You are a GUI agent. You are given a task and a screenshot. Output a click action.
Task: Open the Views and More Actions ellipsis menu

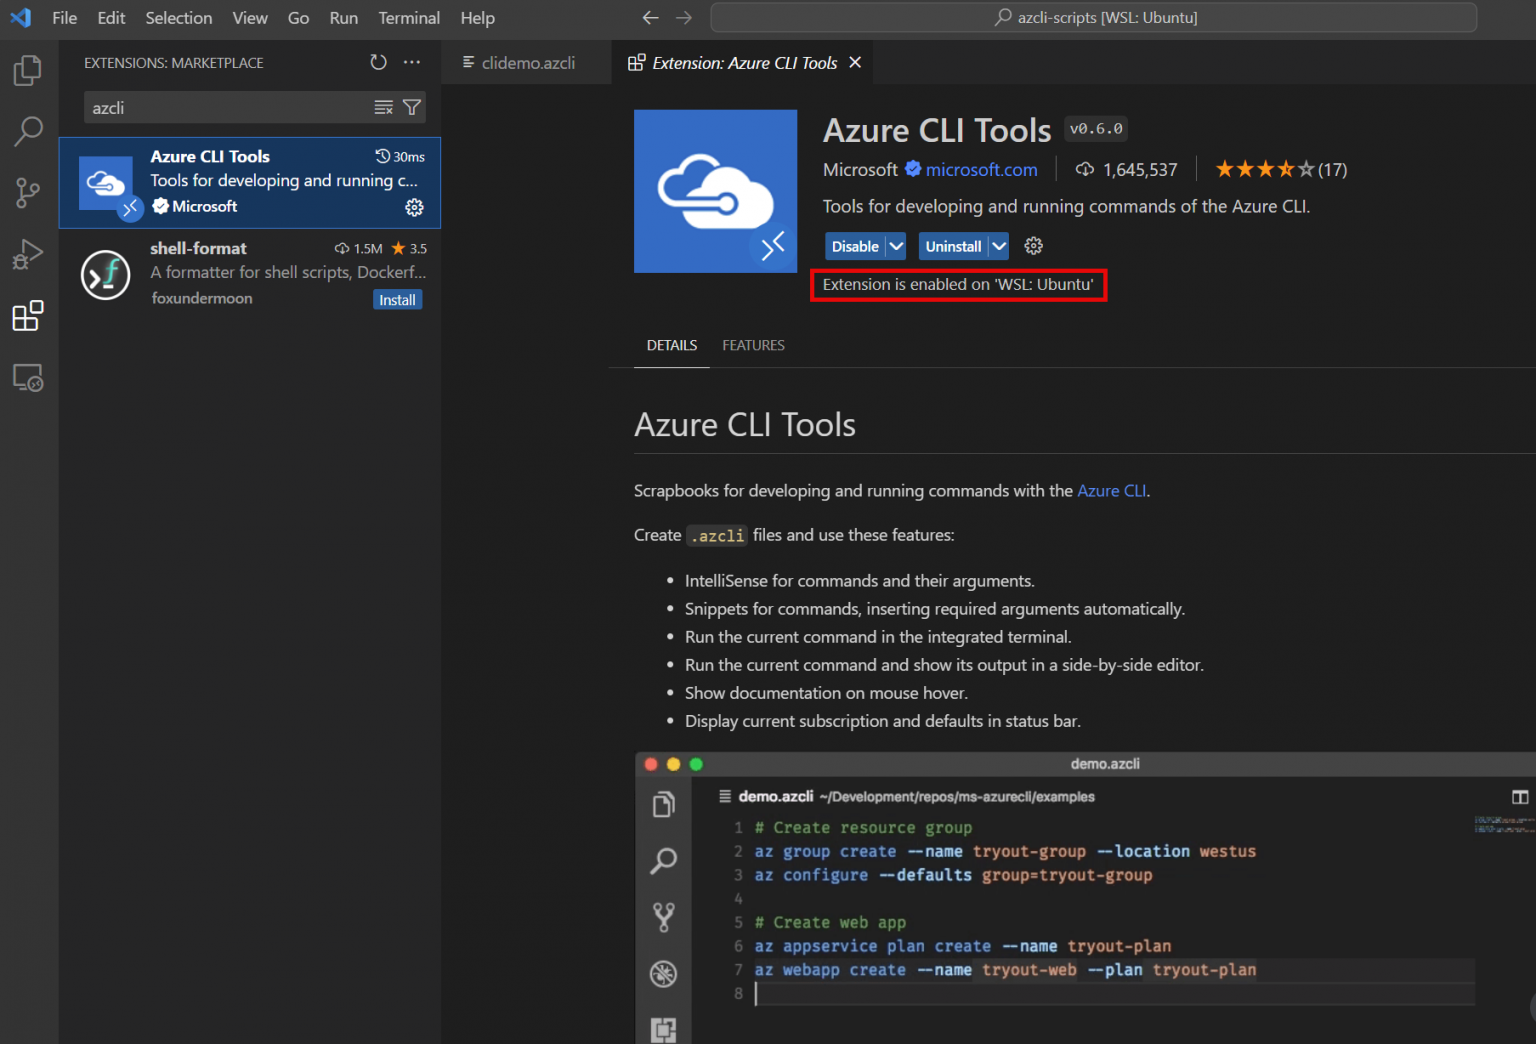tap(412, 61)
